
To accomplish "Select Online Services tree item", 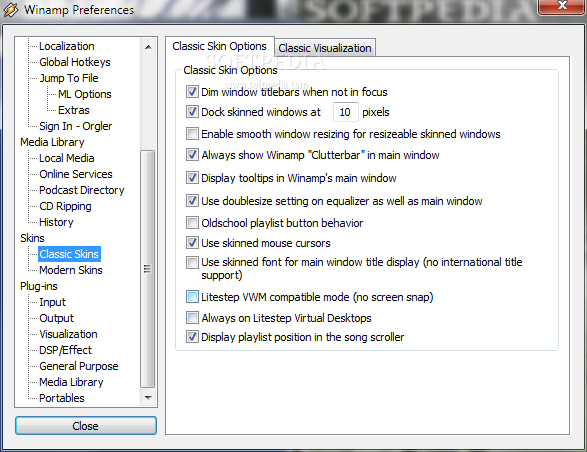I will tap(76, 174).
